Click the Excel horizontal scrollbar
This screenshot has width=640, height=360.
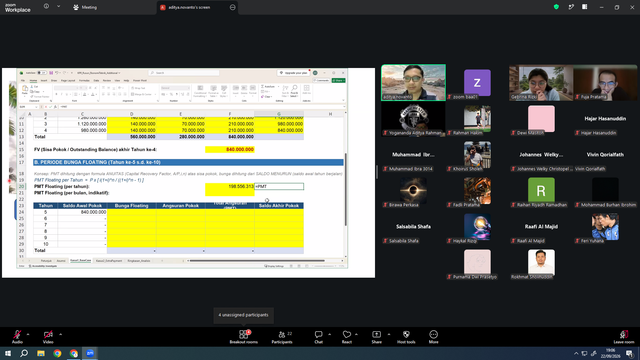[257, 260]
